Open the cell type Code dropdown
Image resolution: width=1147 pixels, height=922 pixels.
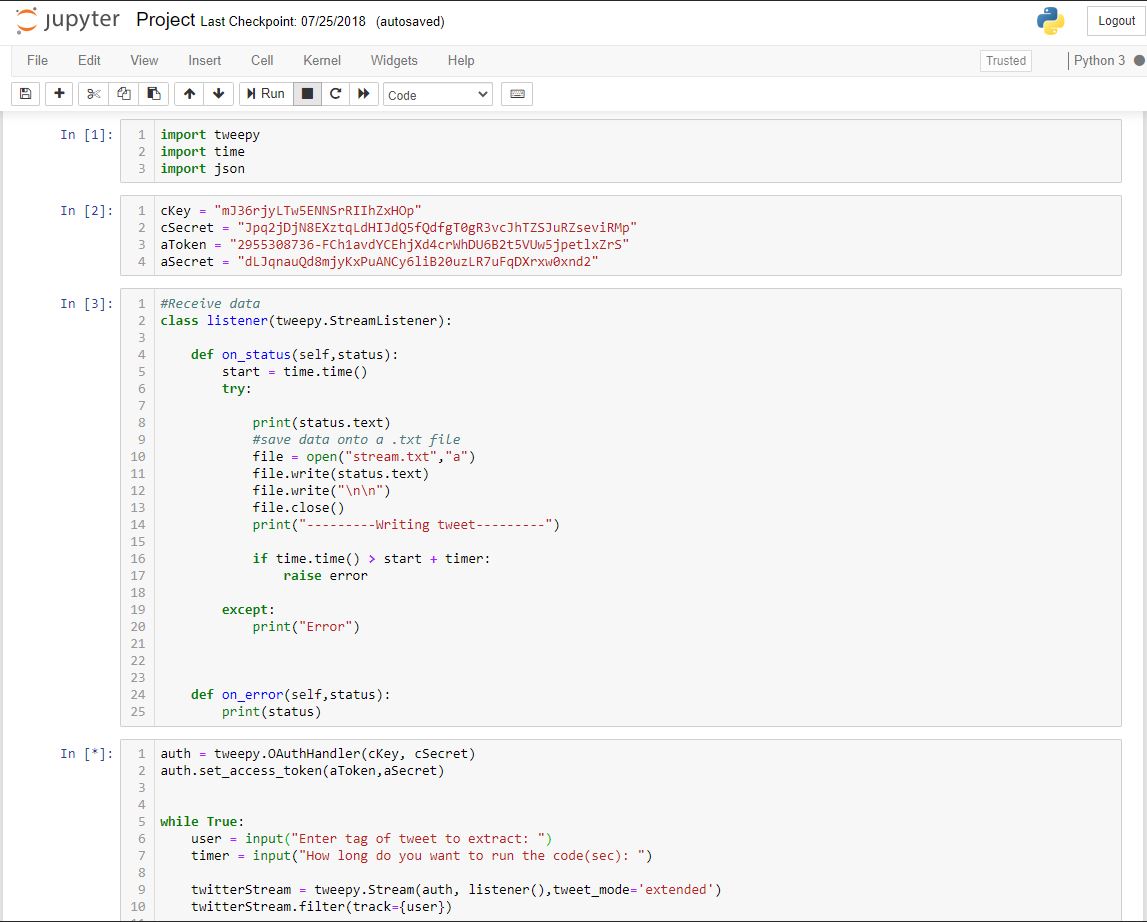437,94
